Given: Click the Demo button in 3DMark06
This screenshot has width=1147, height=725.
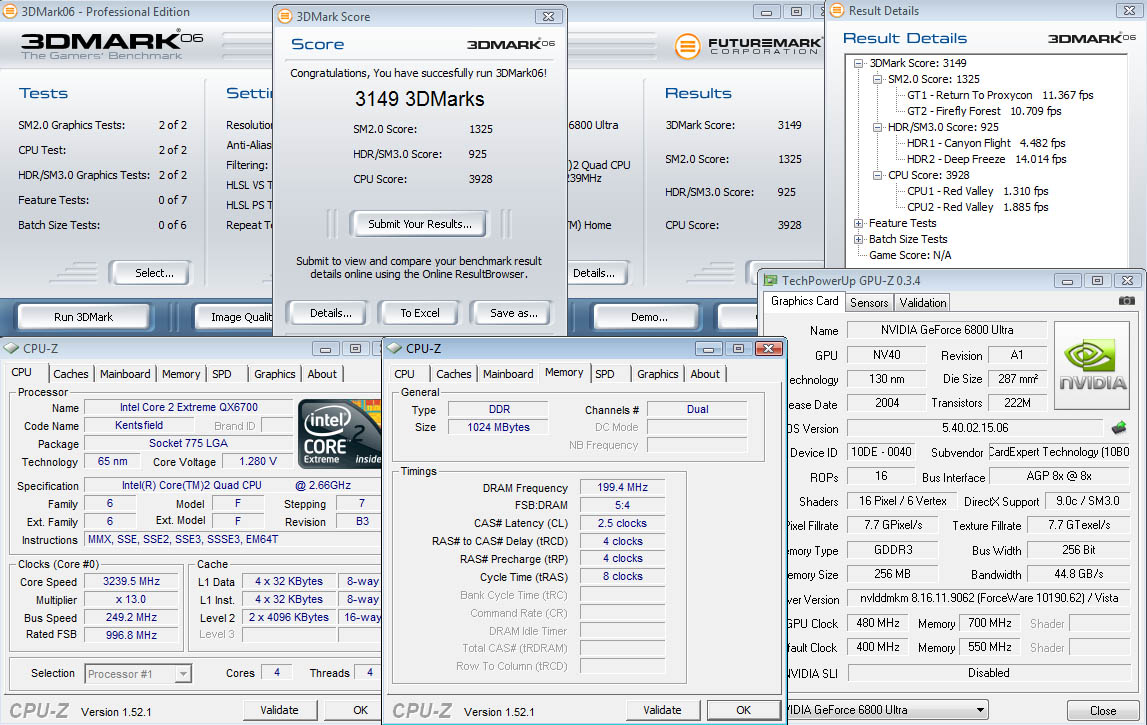Looking at the screenshot, I should point(649,317).
